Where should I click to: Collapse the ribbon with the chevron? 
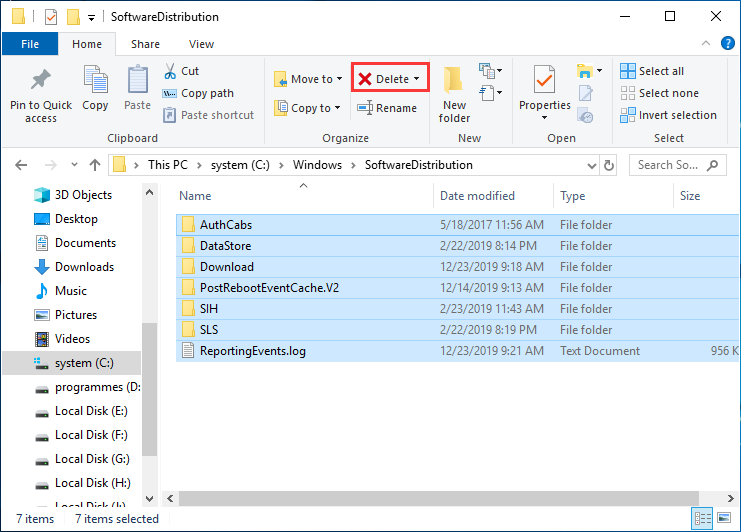(x=706, y=43)
